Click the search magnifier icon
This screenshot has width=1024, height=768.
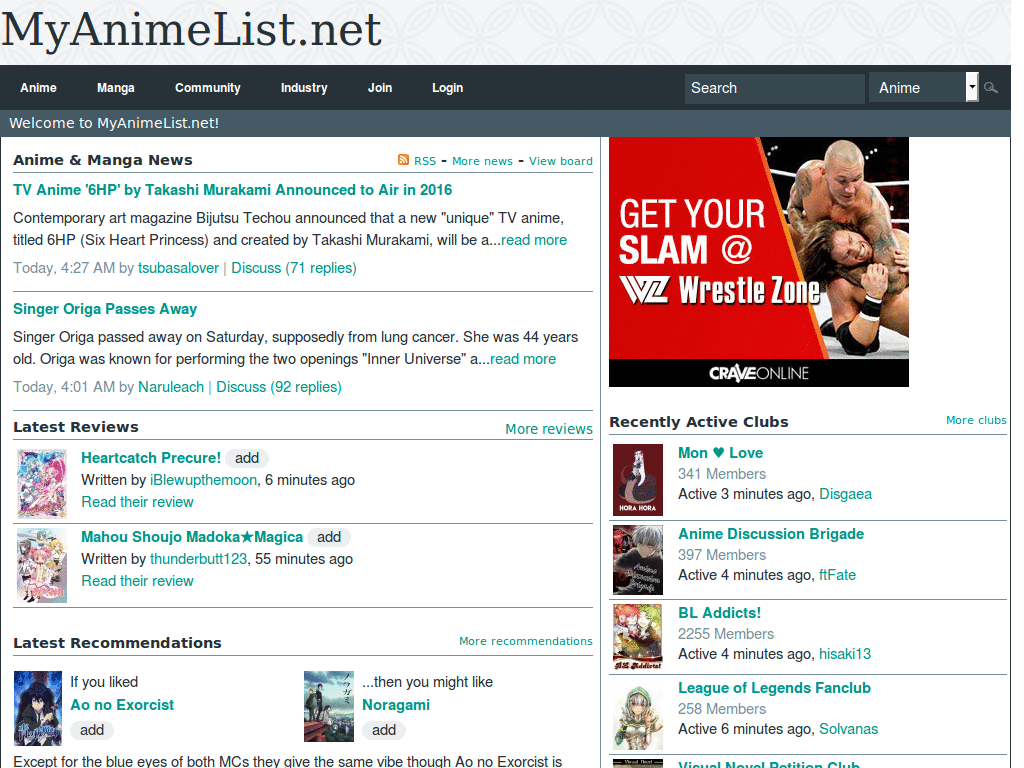point(991,88)
